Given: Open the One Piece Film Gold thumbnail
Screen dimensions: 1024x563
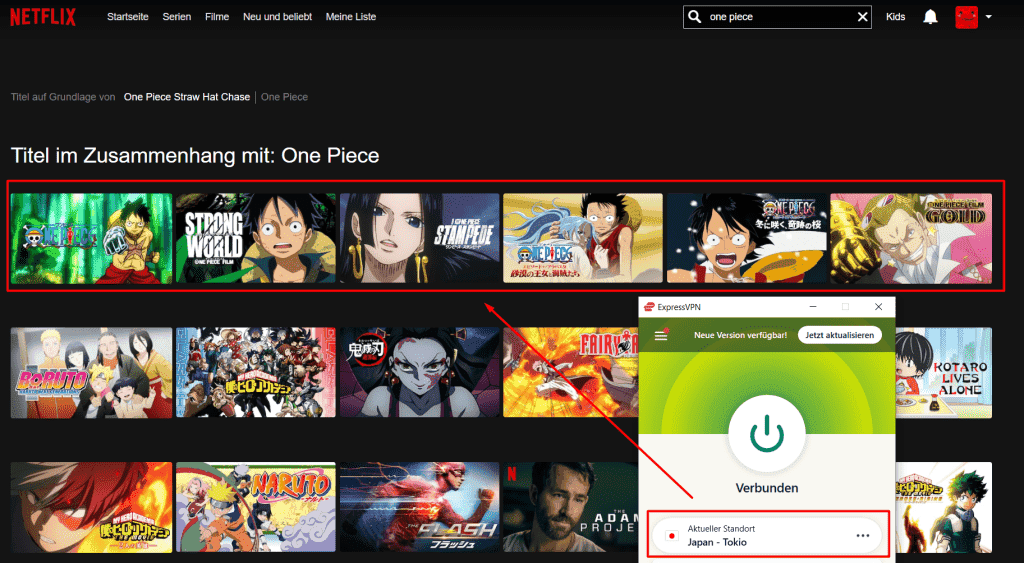Looking at the screenshot, I should coord(911,238).
